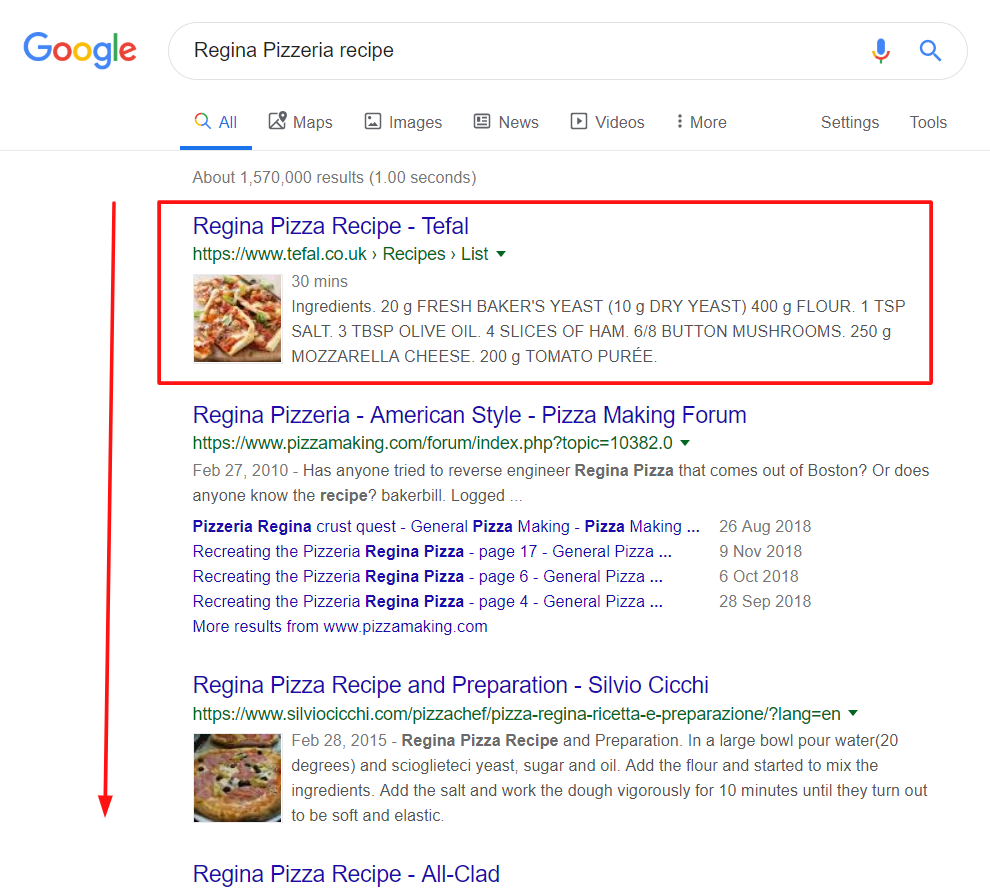The image size is (990, 896).
Task: Open Recreating the Pizzeria Regina Pizza page 4
Action: 428,602
